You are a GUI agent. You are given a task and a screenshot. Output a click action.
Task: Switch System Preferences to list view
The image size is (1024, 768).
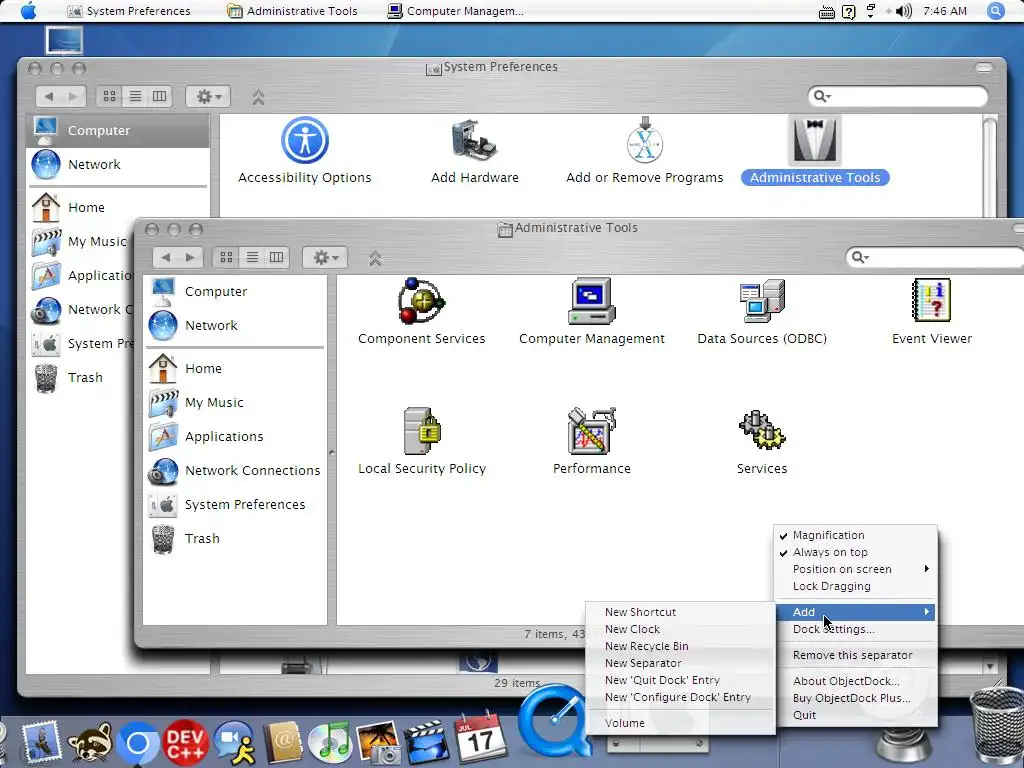(135, 96)
